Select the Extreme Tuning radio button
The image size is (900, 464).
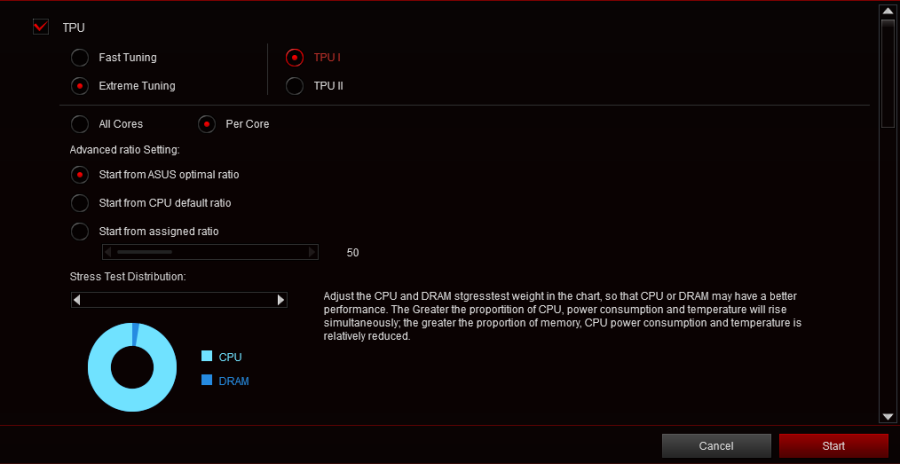pyautogui.click(x=80, y=86)
